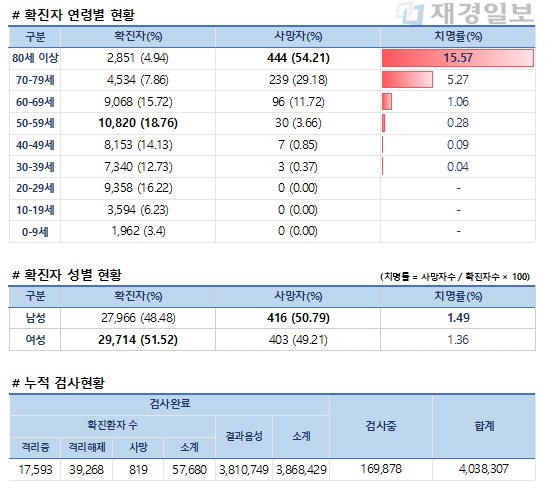Select the '57,680' subtotal value
This screenshot has width=548, height=487.
[189, 470]
